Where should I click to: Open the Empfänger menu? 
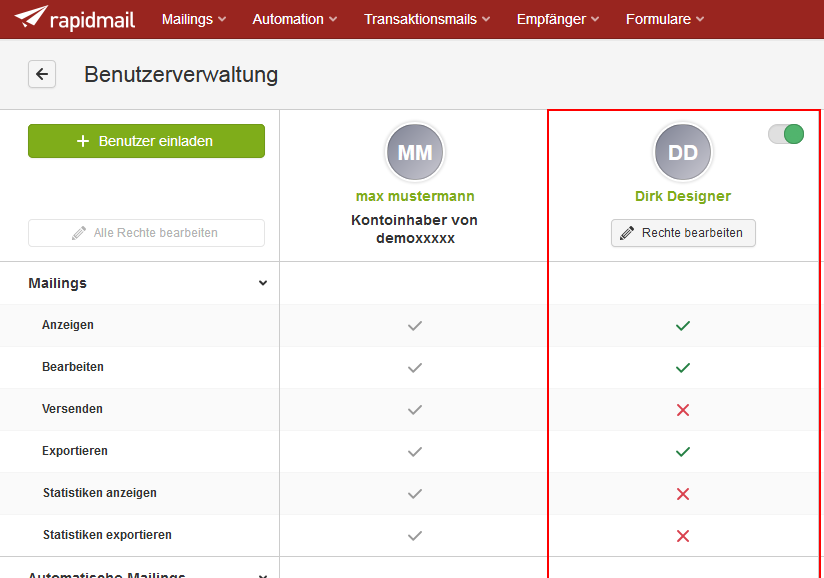[558, 19]
